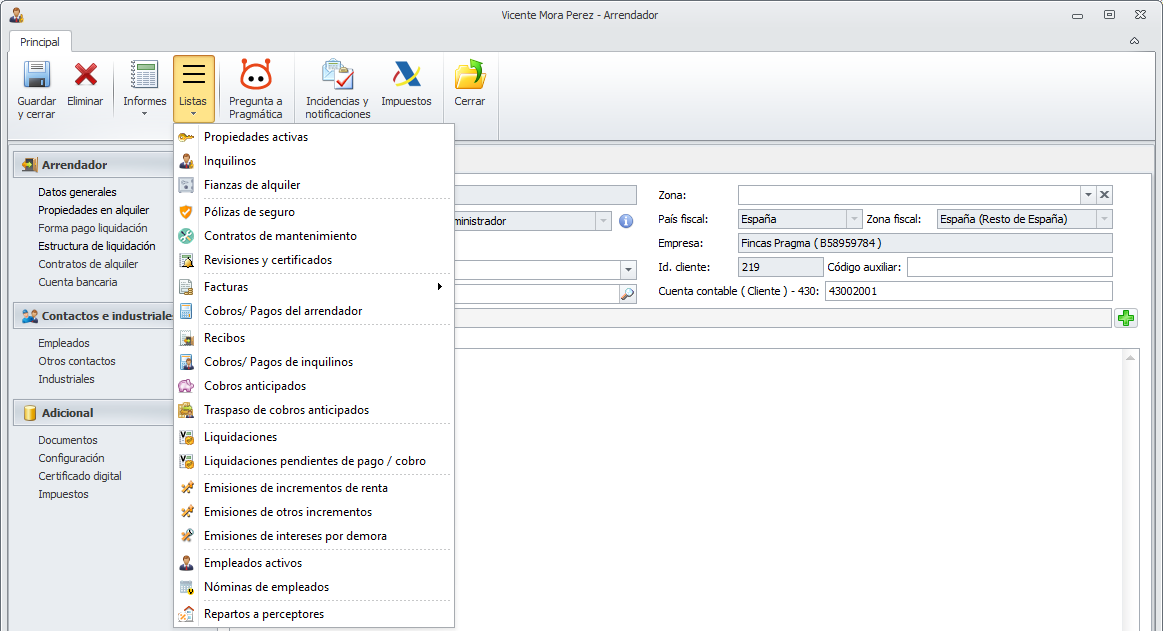Viewport: 1163px width, 631px height.
Task: Select Propiedades activas from Listas menu
Action: [256, 137]
